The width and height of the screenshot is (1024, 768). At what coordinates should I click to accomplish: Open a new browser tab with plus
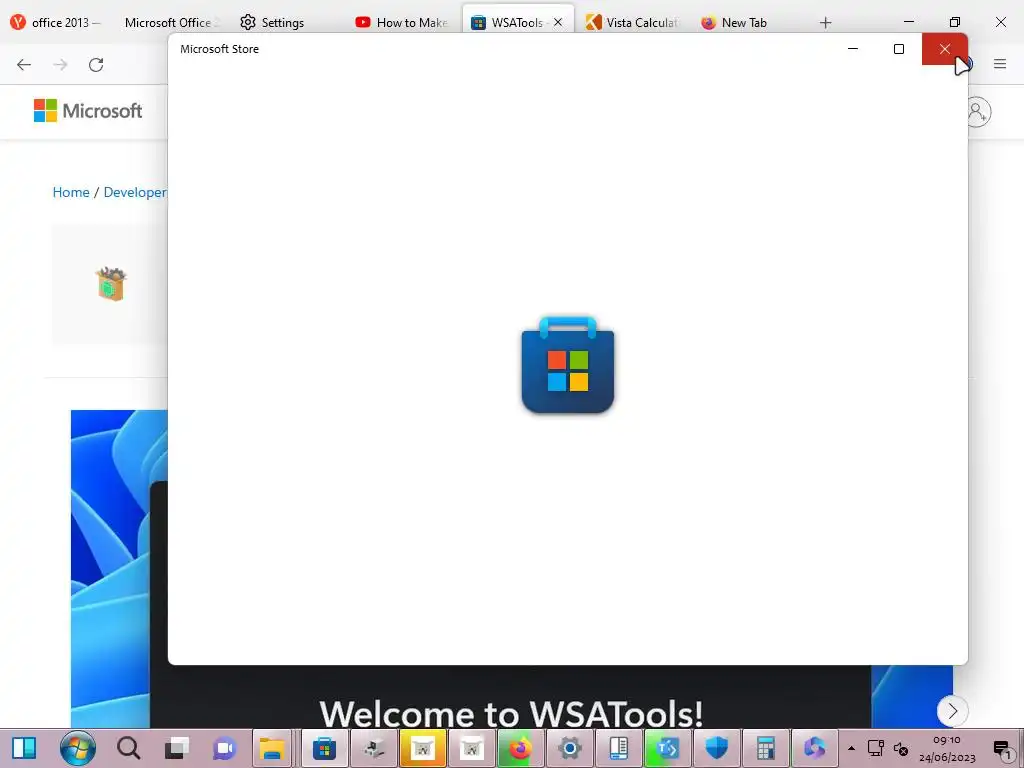pyautogui.click(x=825, y=23)
